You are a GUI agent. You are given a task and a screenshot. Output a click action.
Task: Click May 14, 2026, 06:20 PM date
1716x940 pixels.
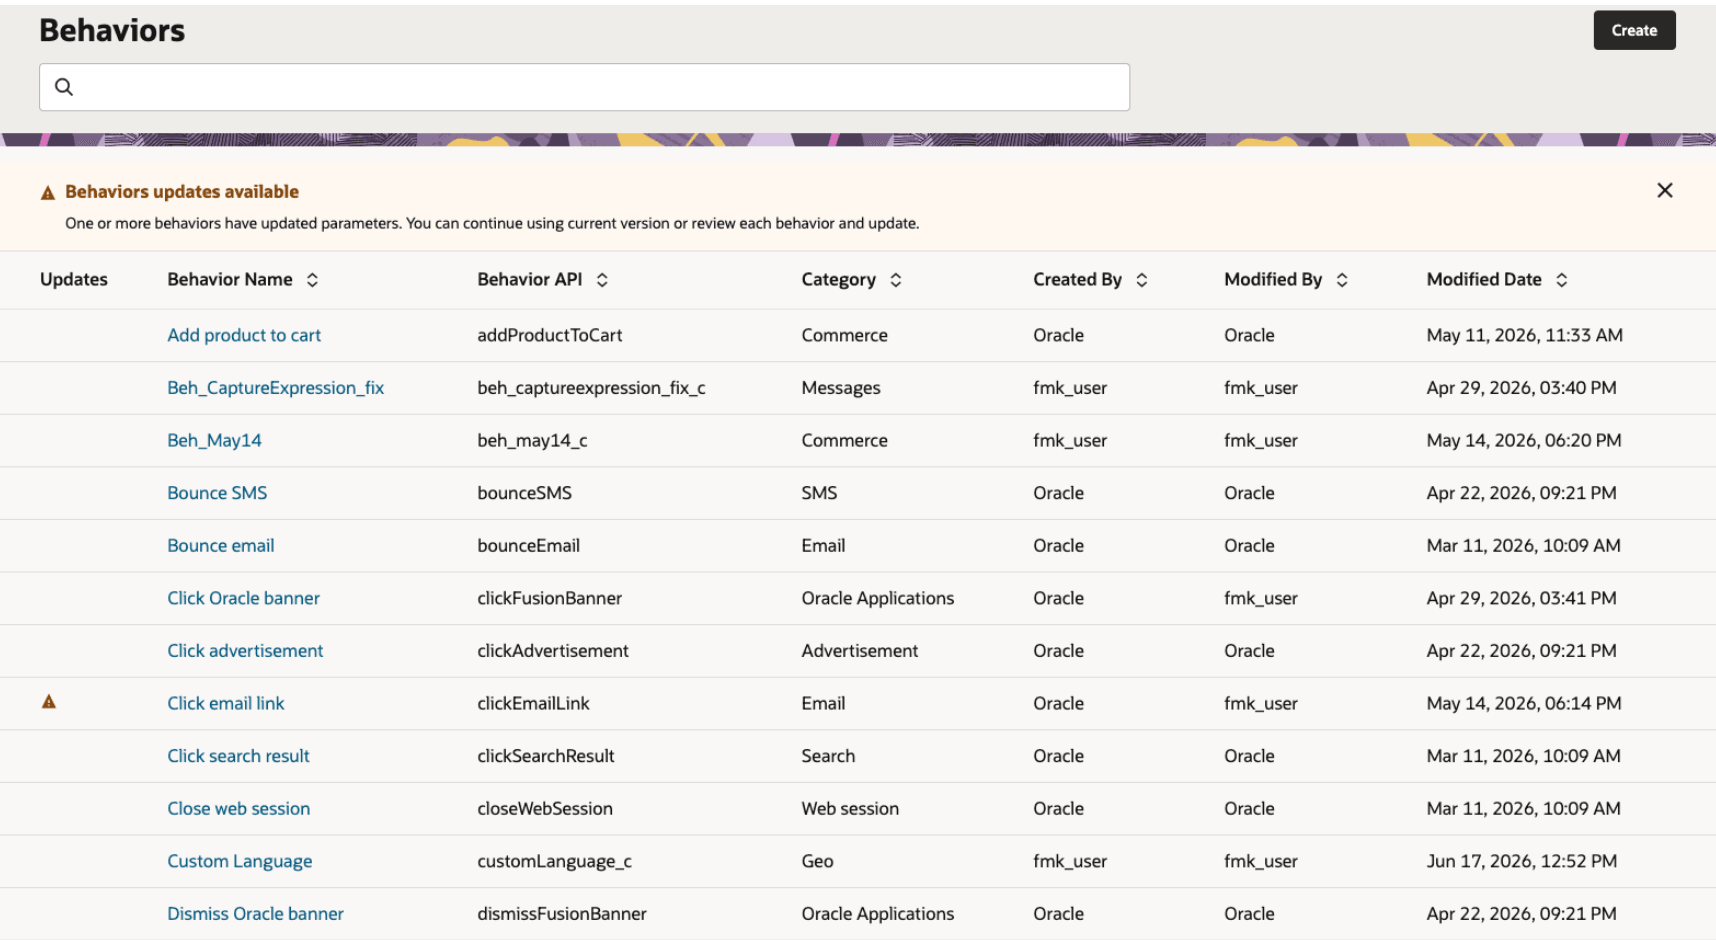[1524, 440]
